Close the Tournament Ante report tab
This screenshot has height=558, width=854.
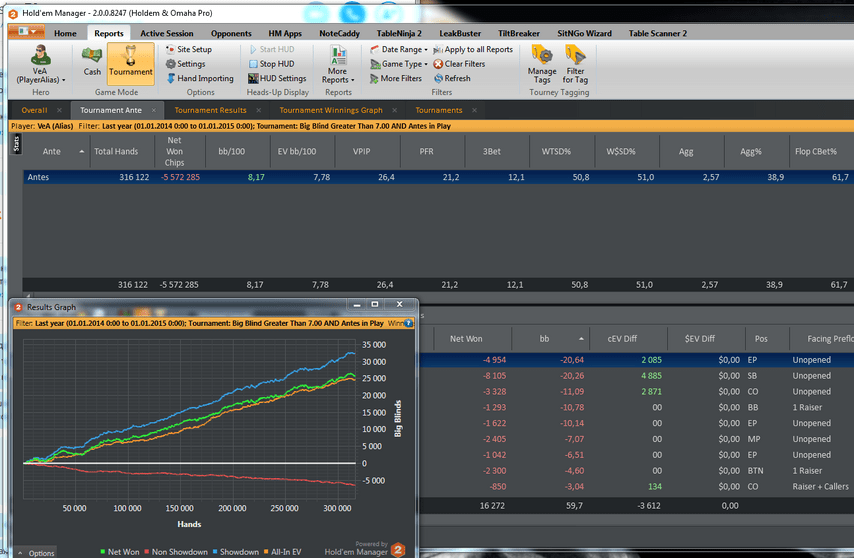(x=154, y=110)
